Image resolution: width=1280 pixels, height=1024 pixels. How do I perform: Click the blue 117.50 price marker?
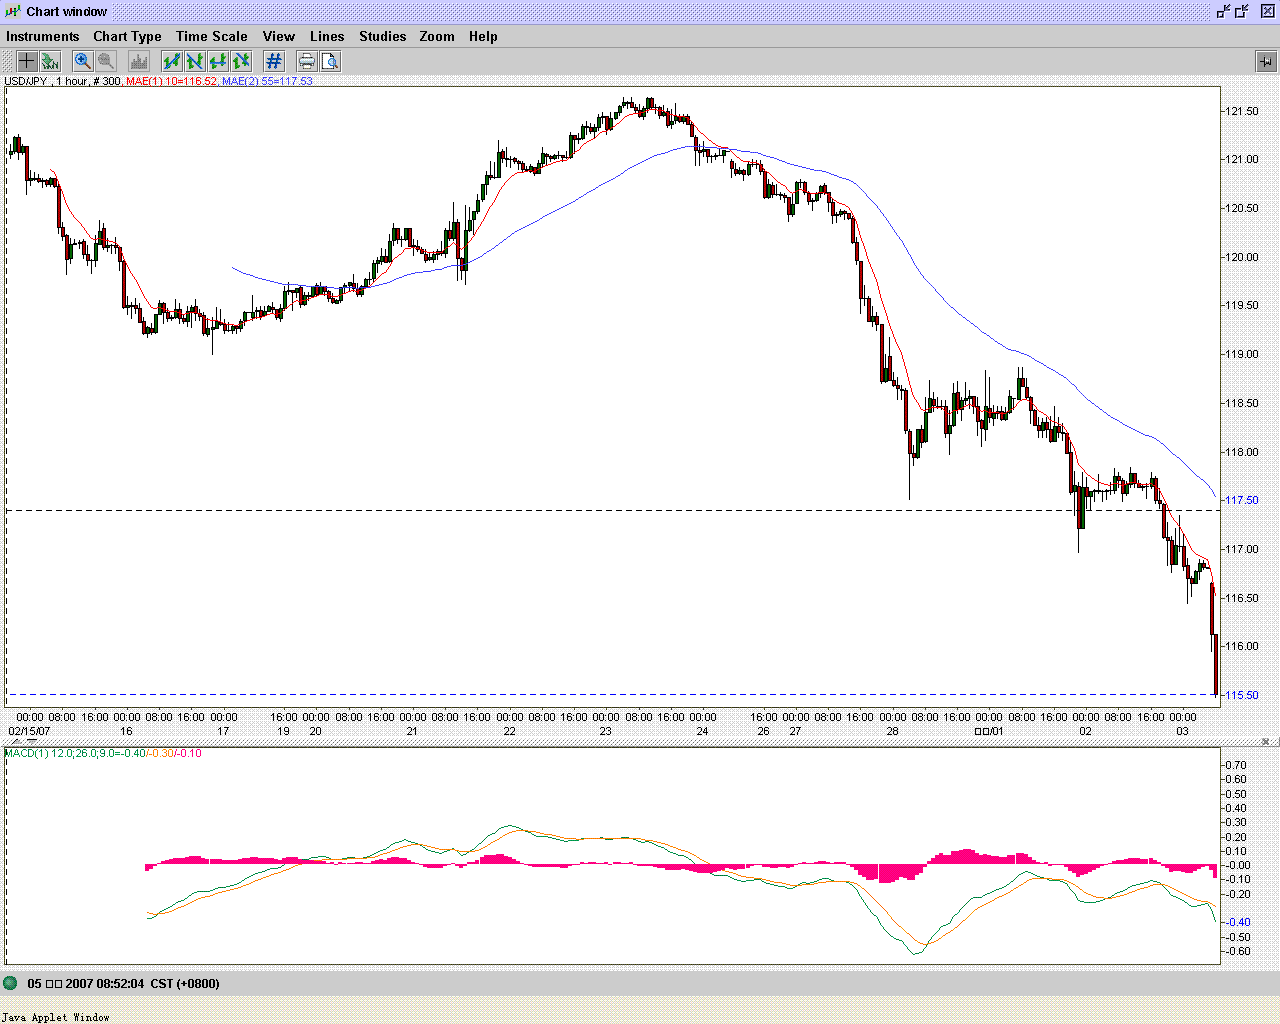tap(1242, 500)
